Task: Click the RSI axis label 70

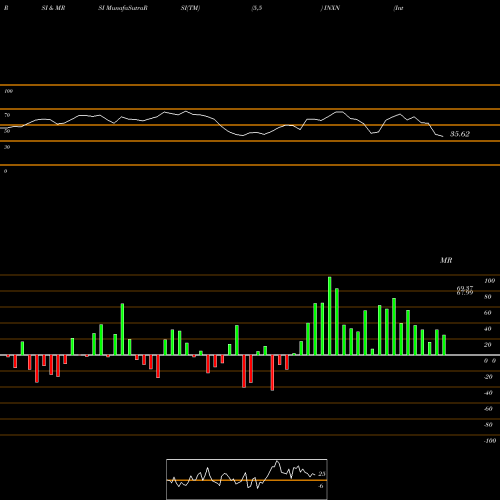Action: pyautogui.click(x=7, y=115)
